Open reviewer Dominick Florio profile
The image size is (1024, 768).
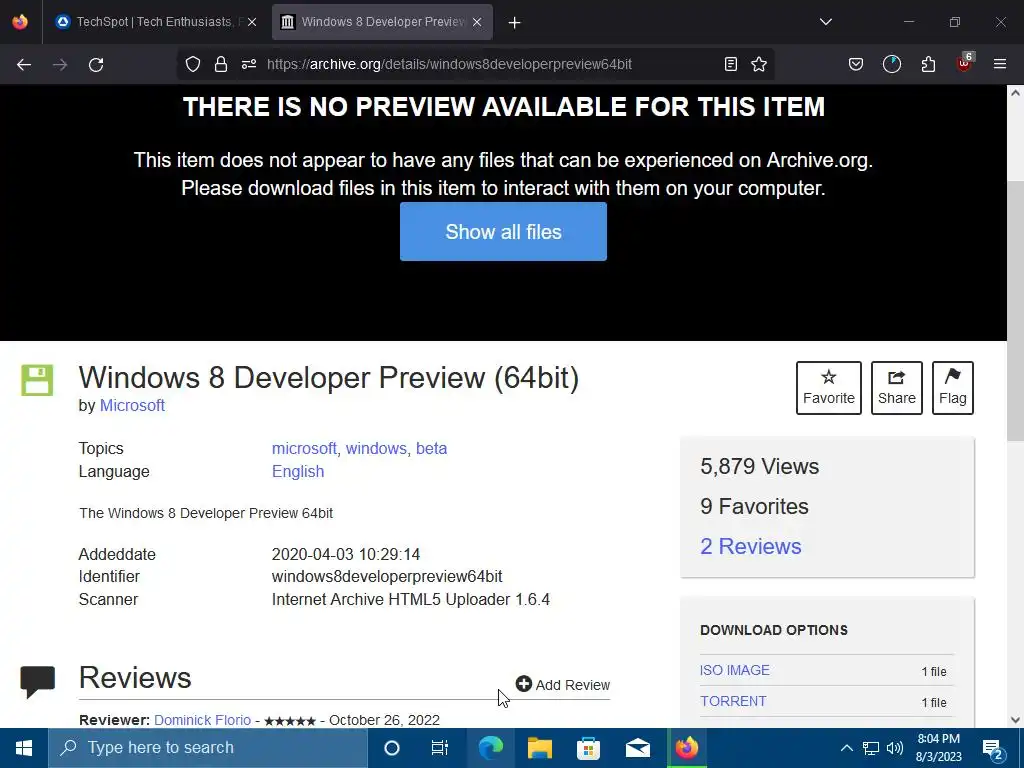click(202, 720)
